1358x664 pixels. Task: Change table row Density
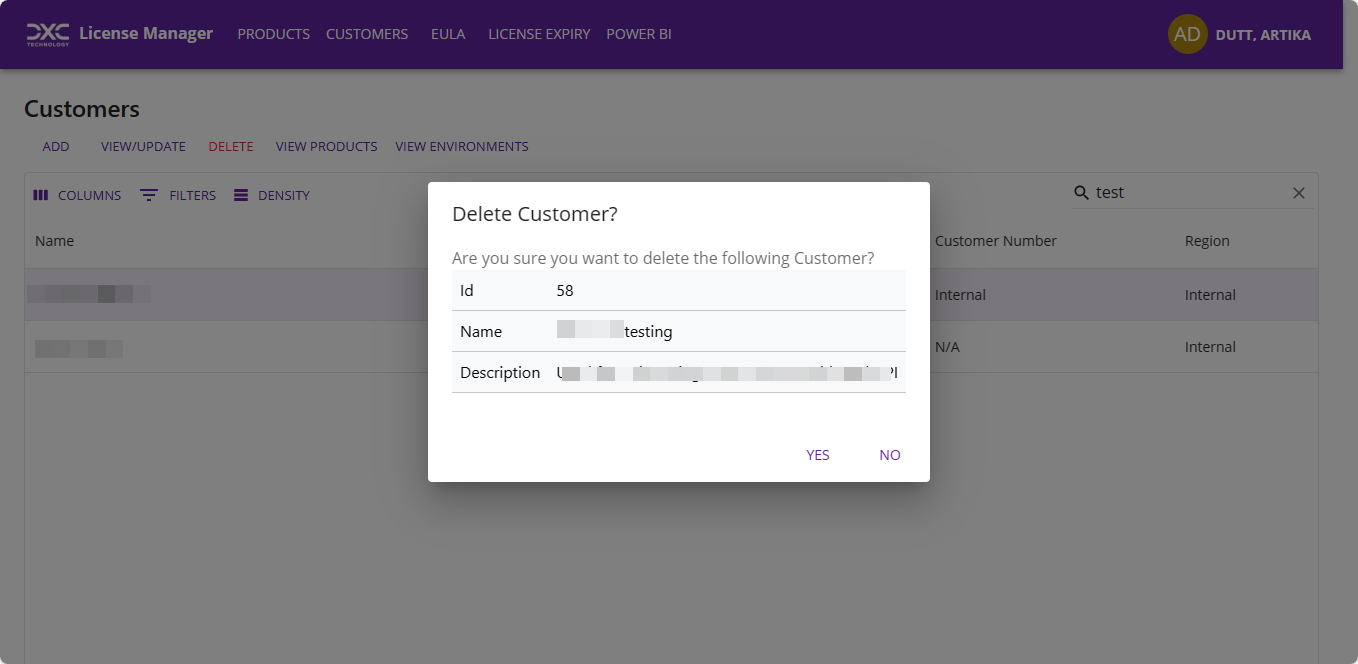[x=270, y=195]
